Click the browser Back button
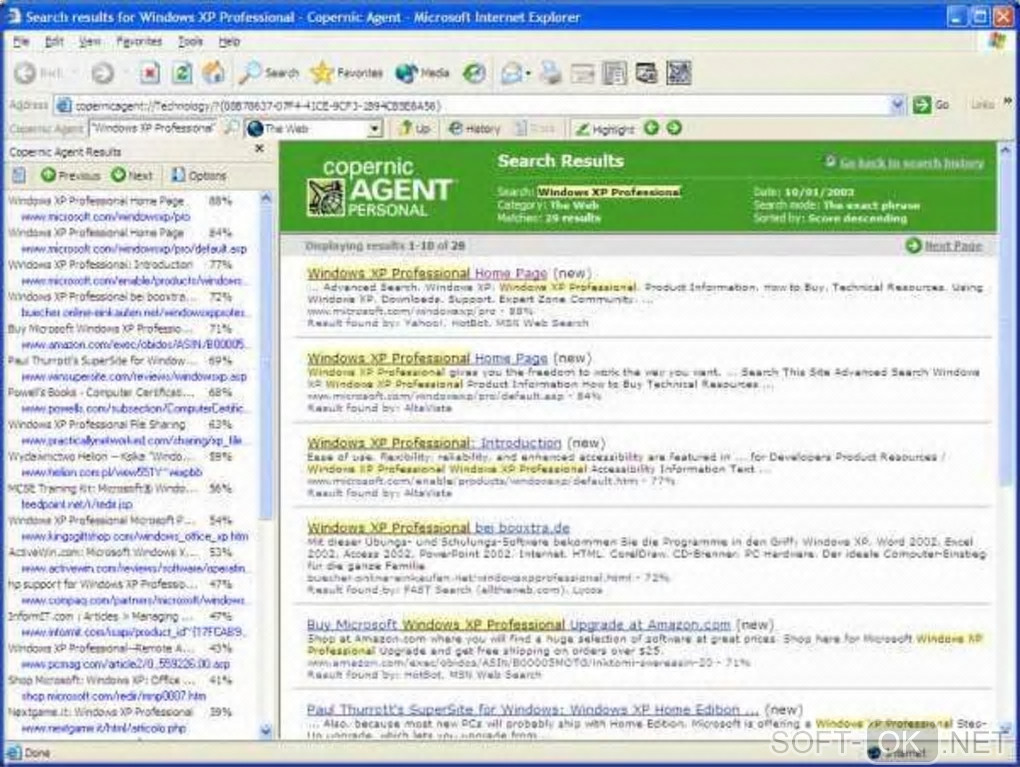This screenshot has height=767, width=1020. pyautogui.click(x=39, y=73)
